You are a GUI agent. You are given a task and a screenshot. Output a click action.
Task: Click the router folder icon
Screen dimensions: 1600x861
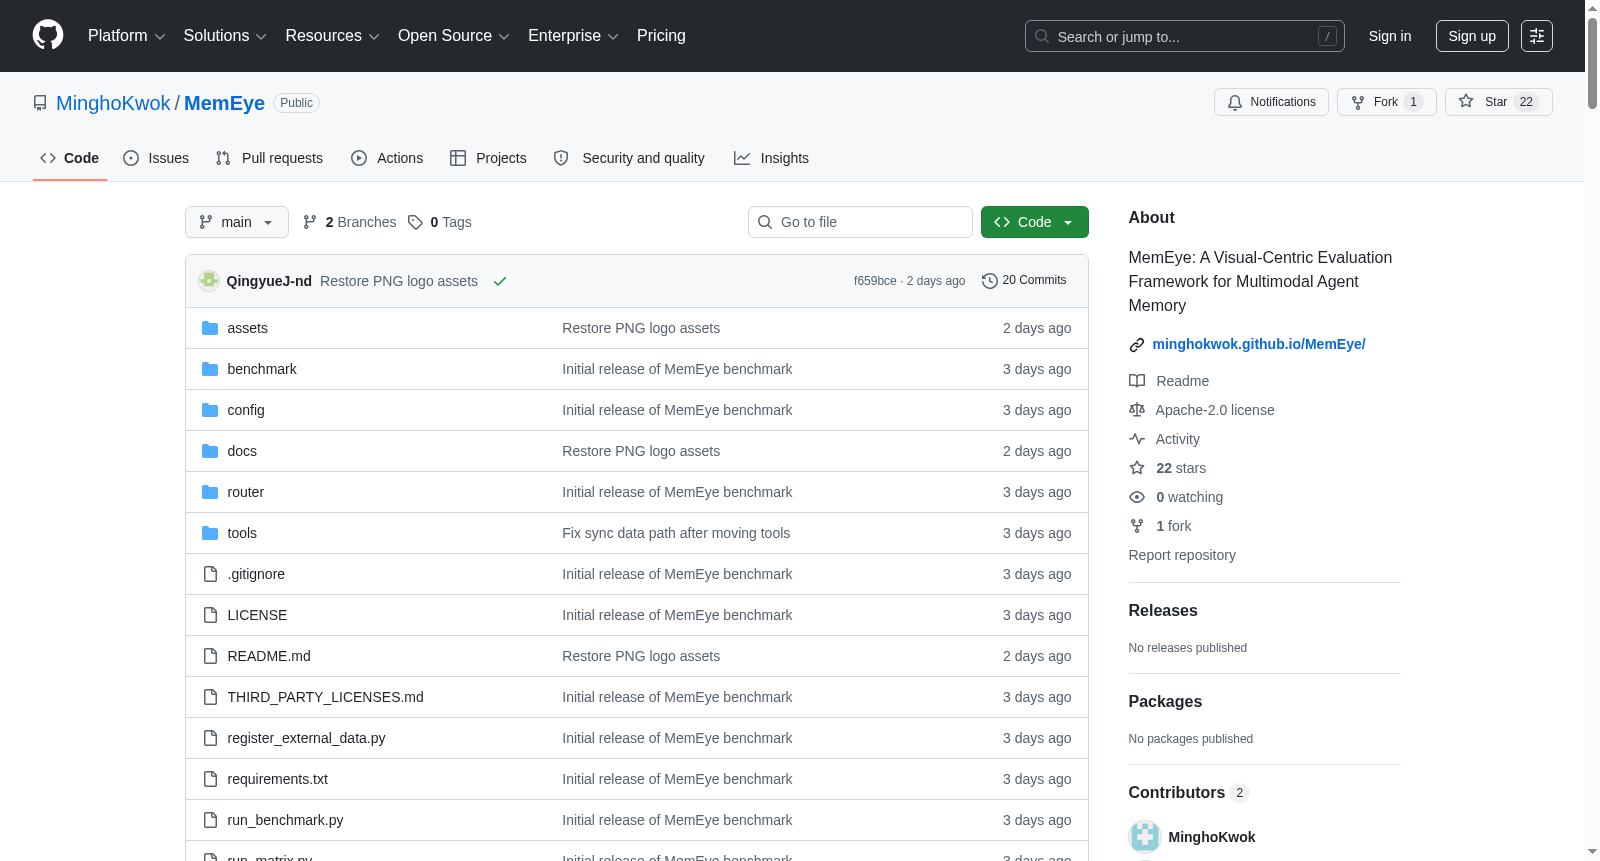[x=210, y=492]
